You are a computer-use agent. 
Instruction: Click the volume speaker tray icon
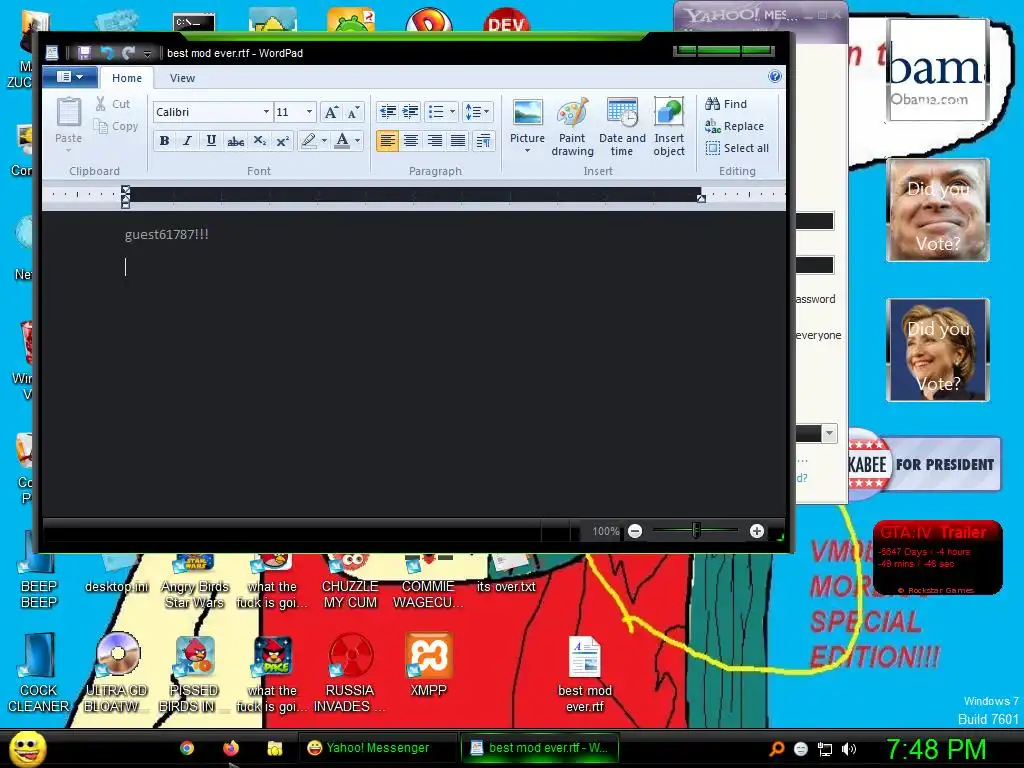(849, 749)
